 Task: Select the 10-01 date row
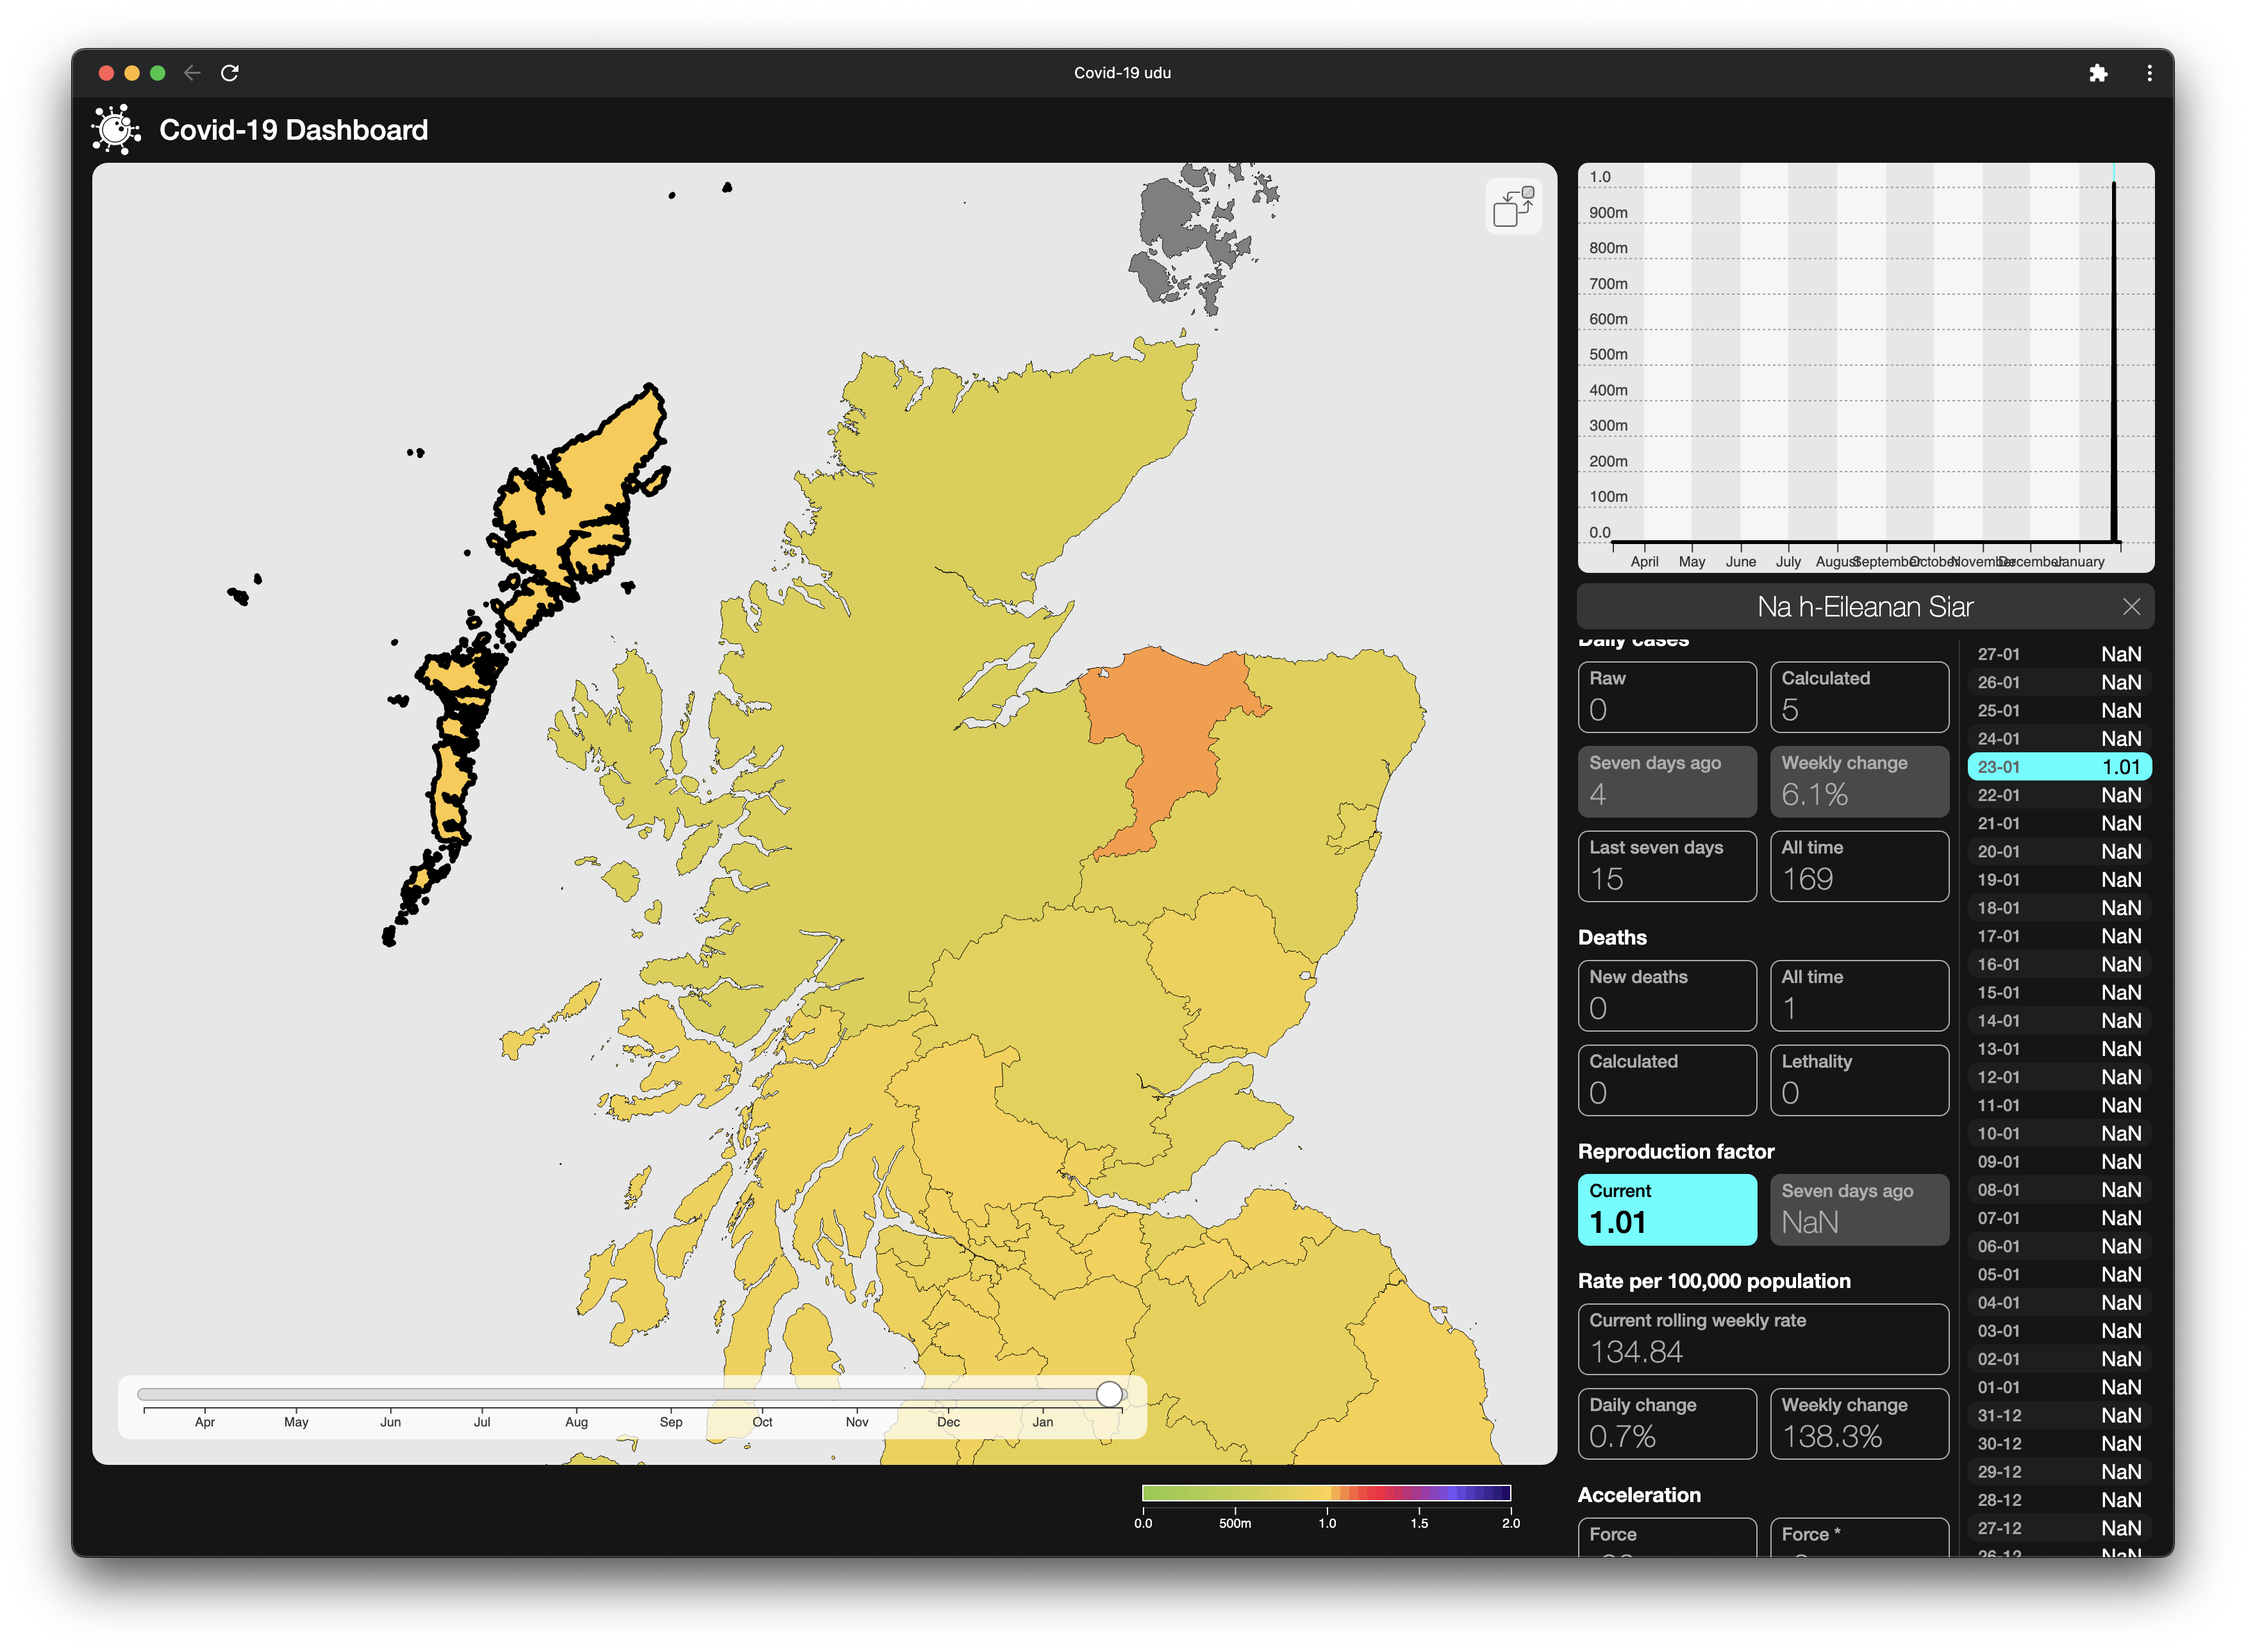click(x=2059, y=1133)
